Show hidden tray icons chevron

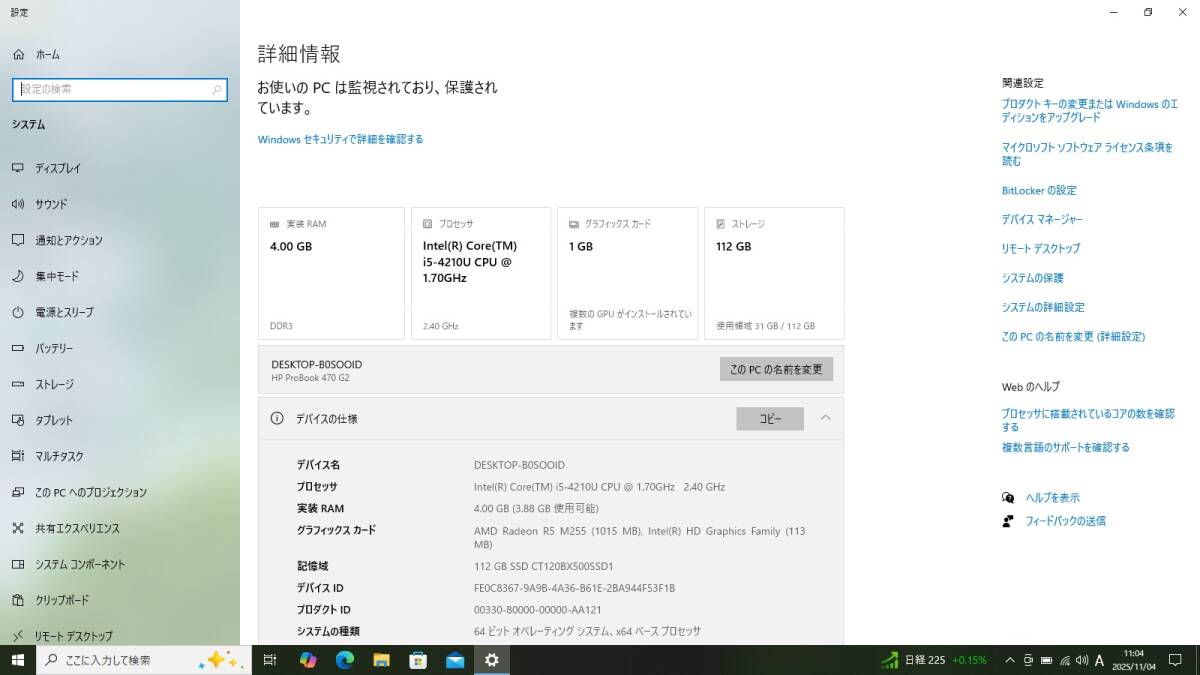(1009, 660)
